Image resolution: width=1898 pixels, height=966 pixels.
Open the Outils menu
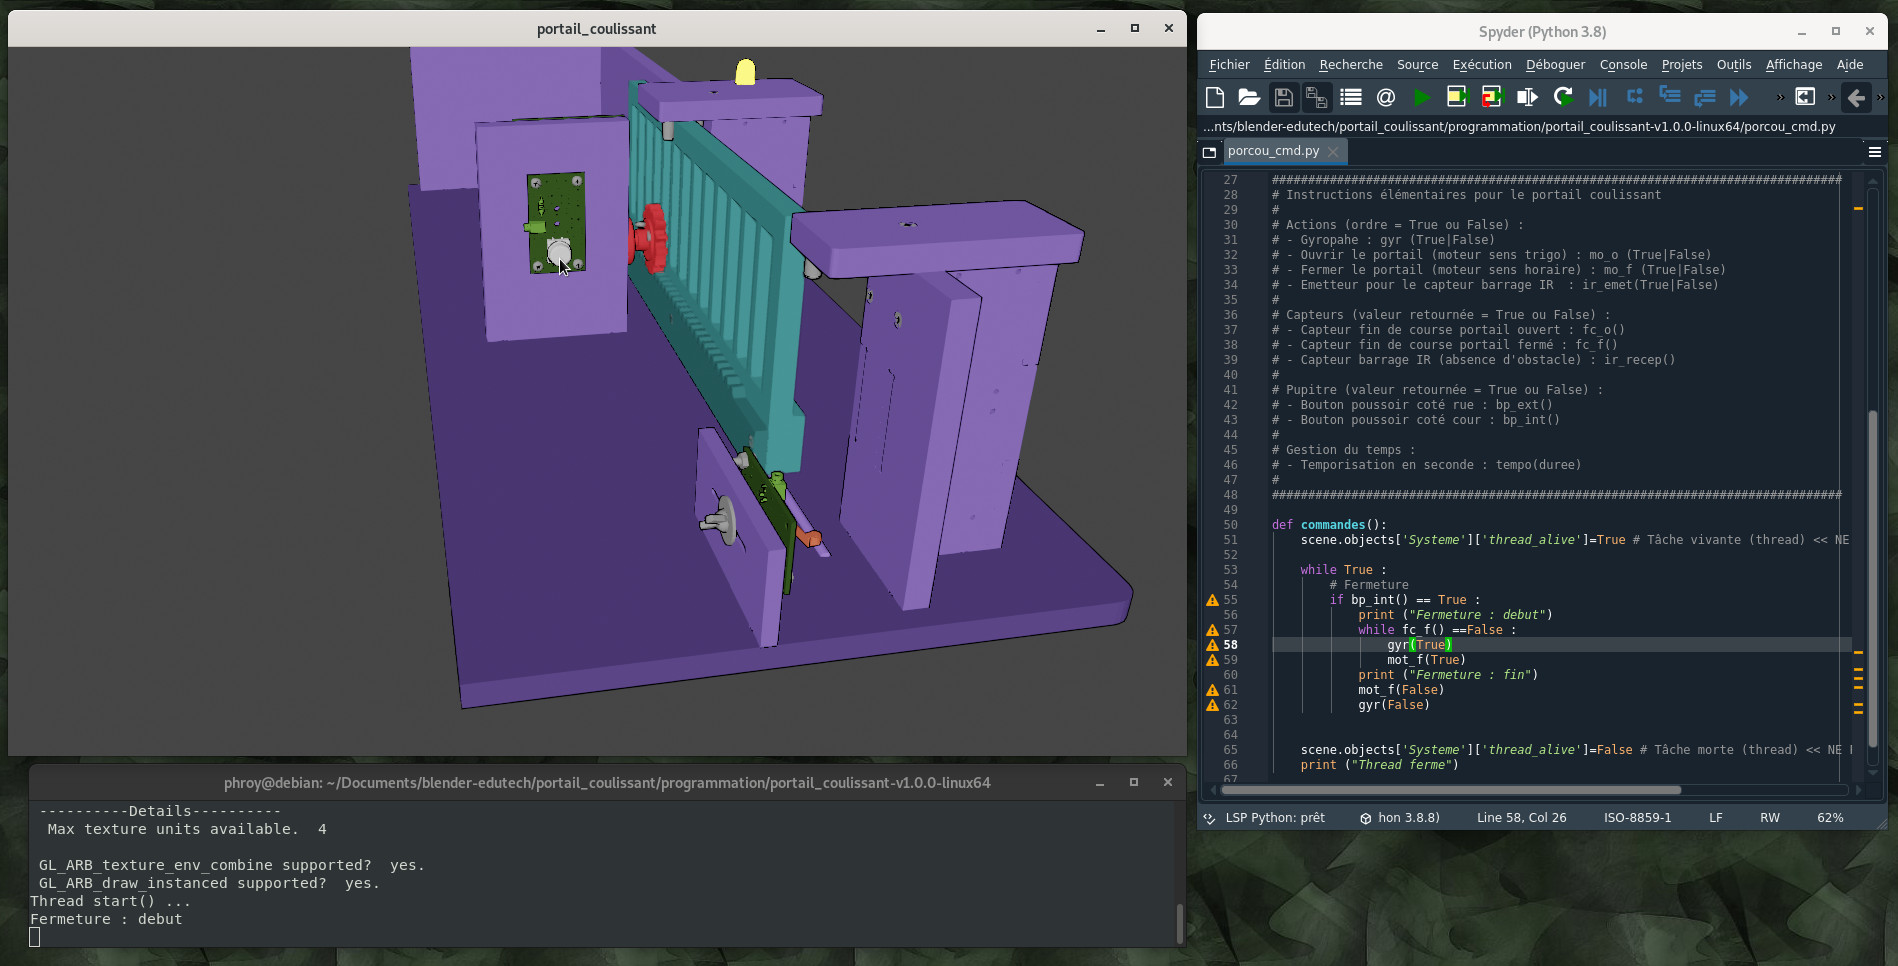pos(1734,64)
